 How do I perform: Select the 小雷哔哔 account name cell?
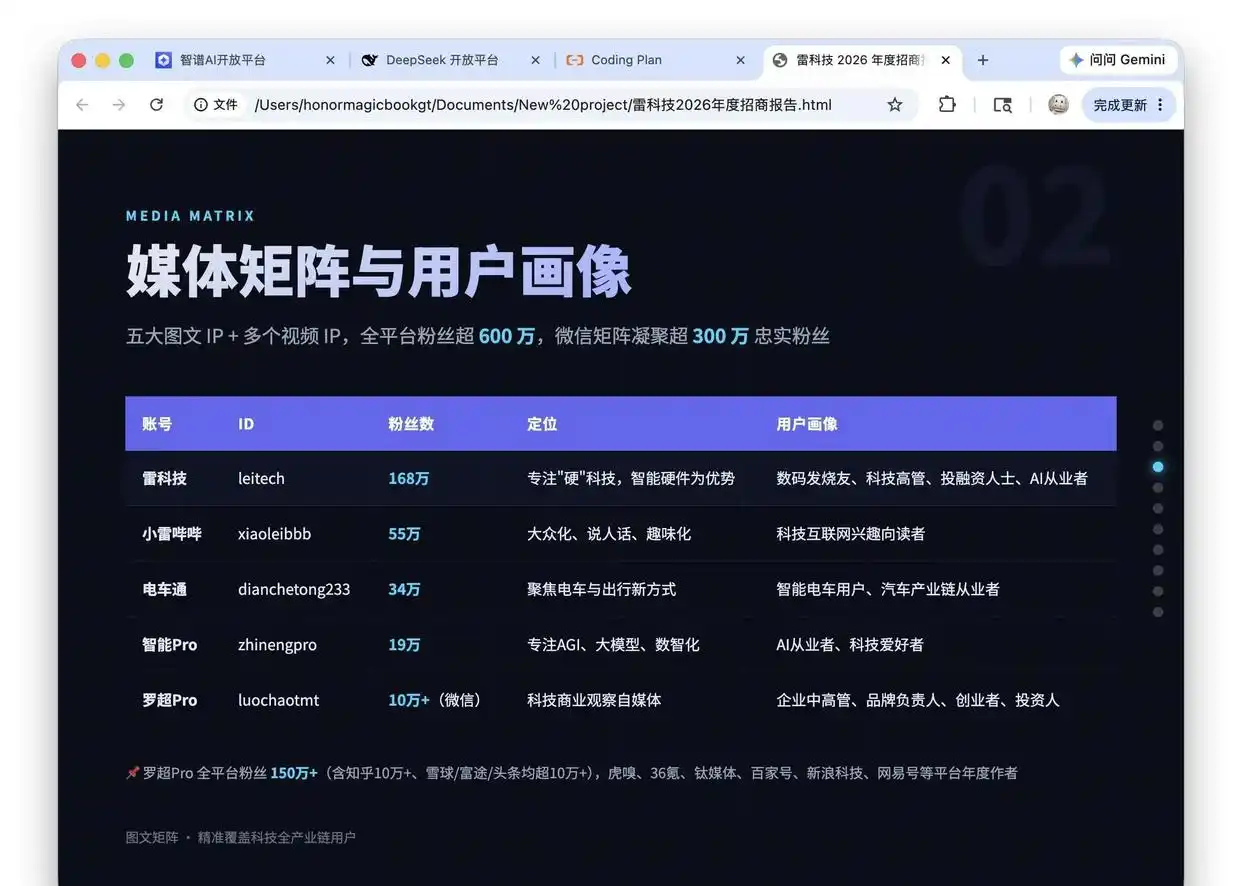point(172,534)
